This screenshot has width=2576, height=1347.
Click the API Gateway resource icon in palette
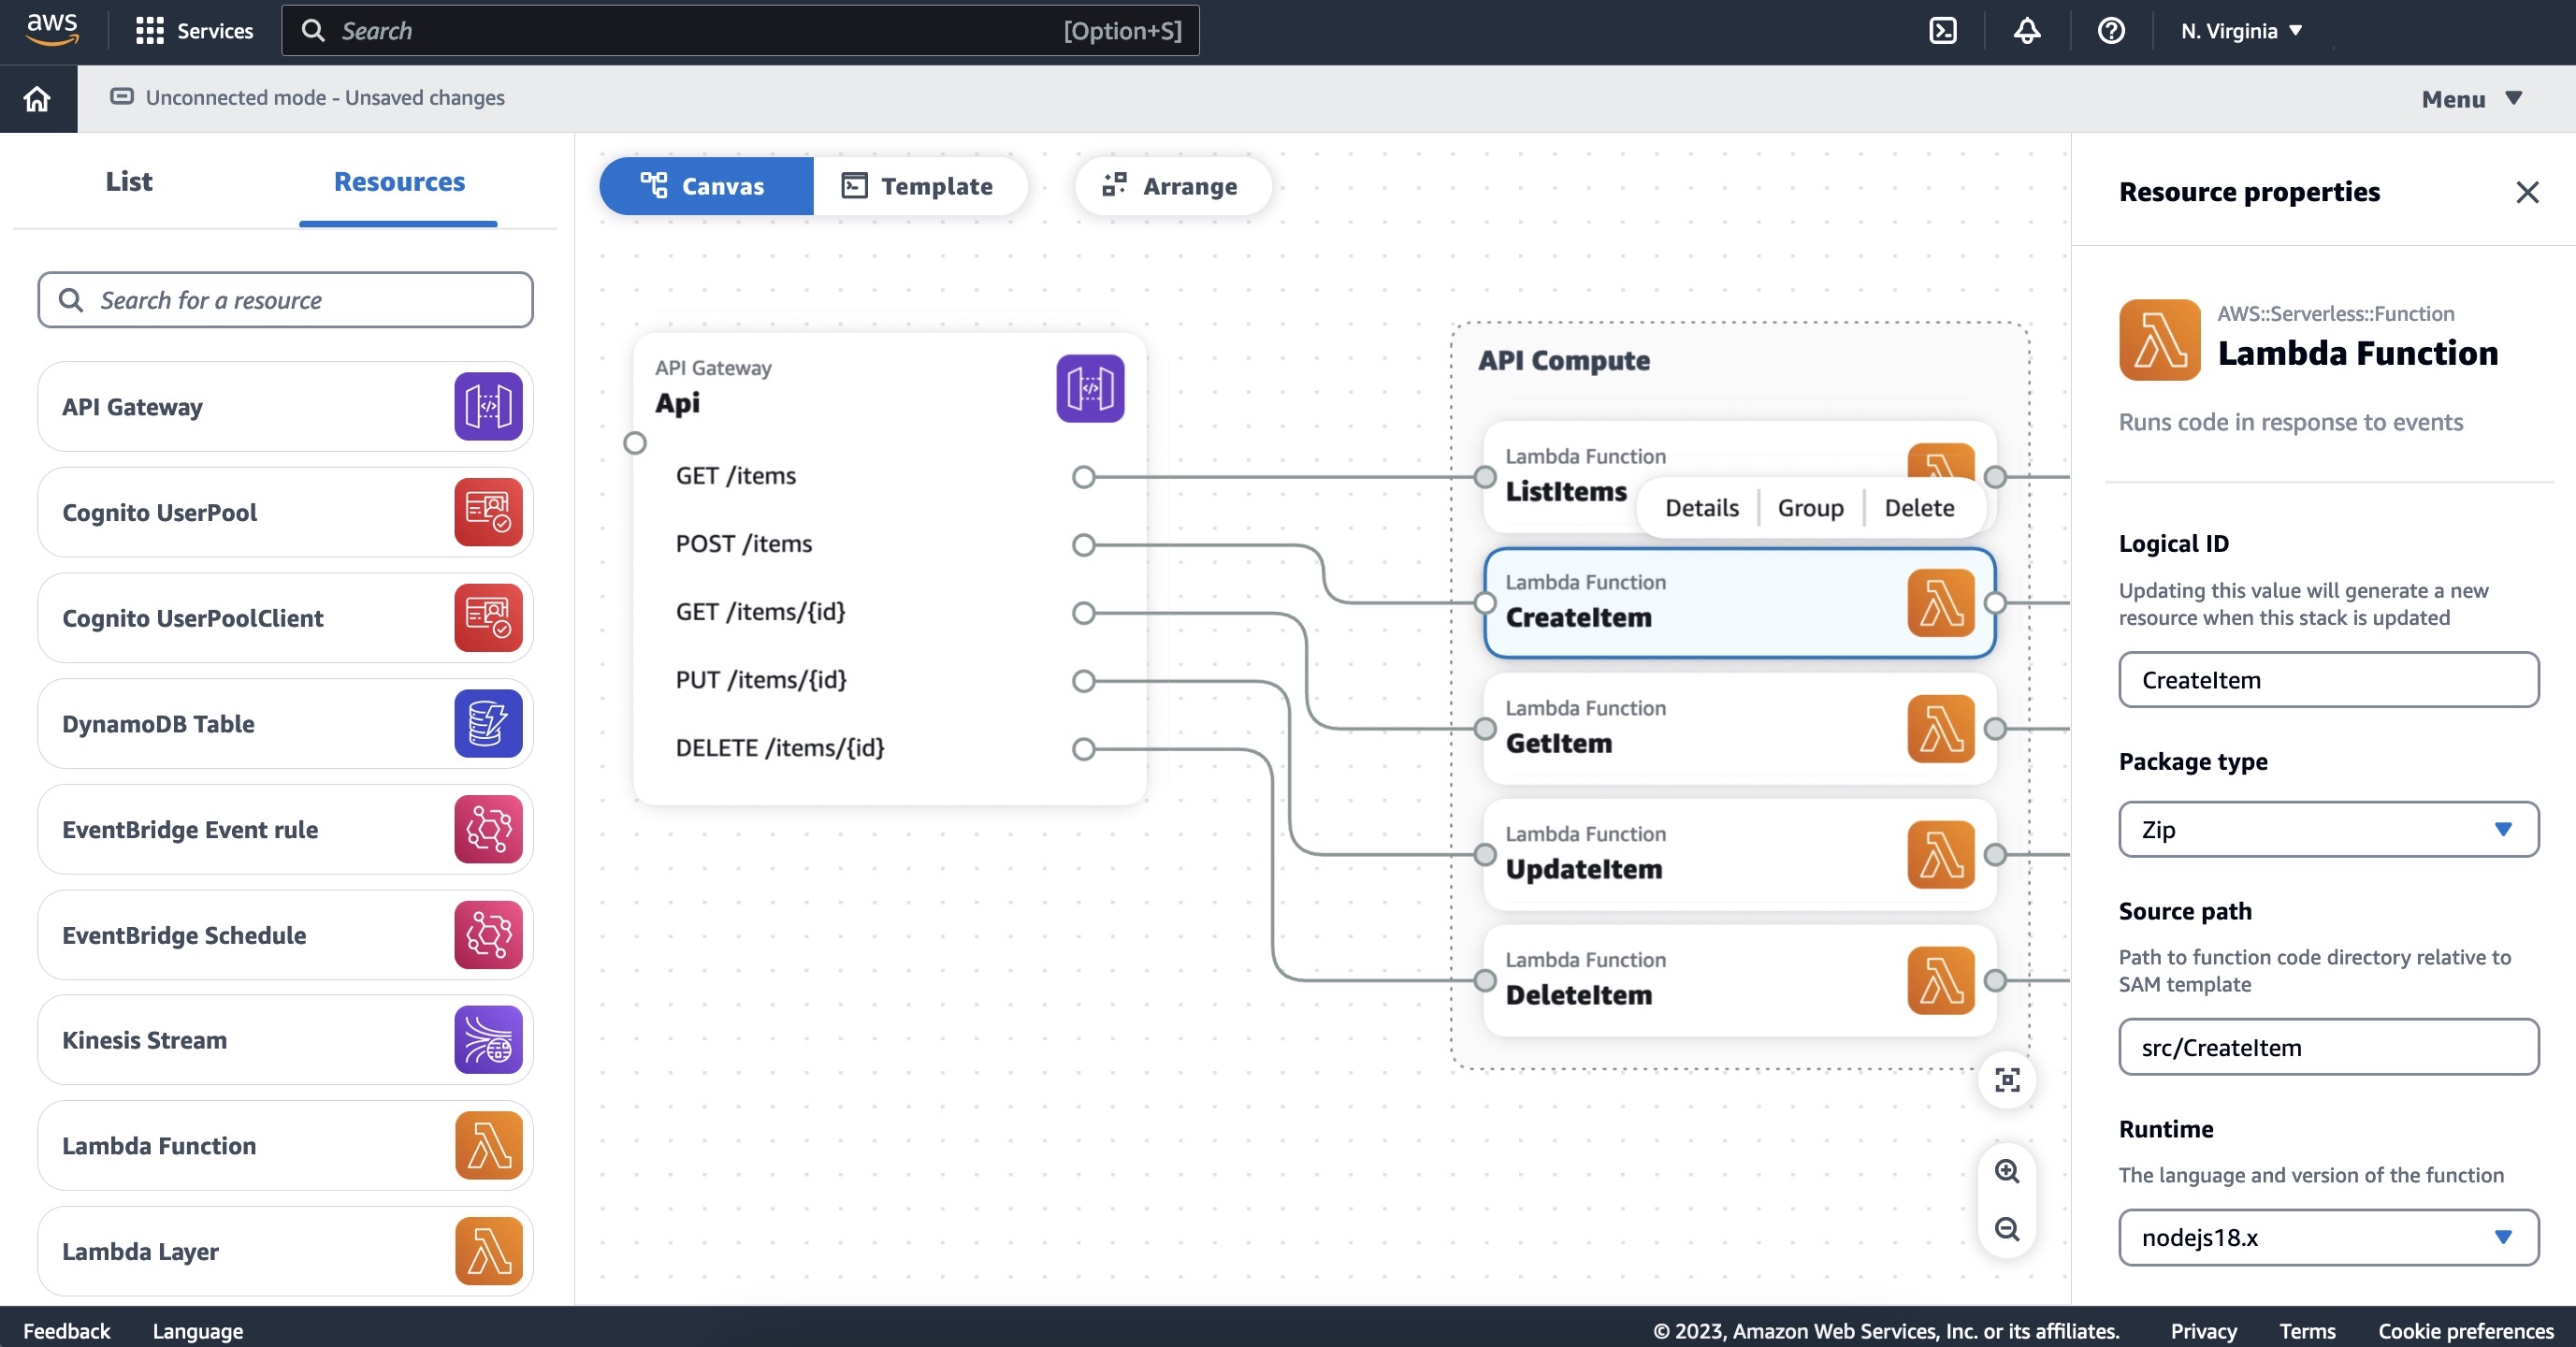(488, 406)
